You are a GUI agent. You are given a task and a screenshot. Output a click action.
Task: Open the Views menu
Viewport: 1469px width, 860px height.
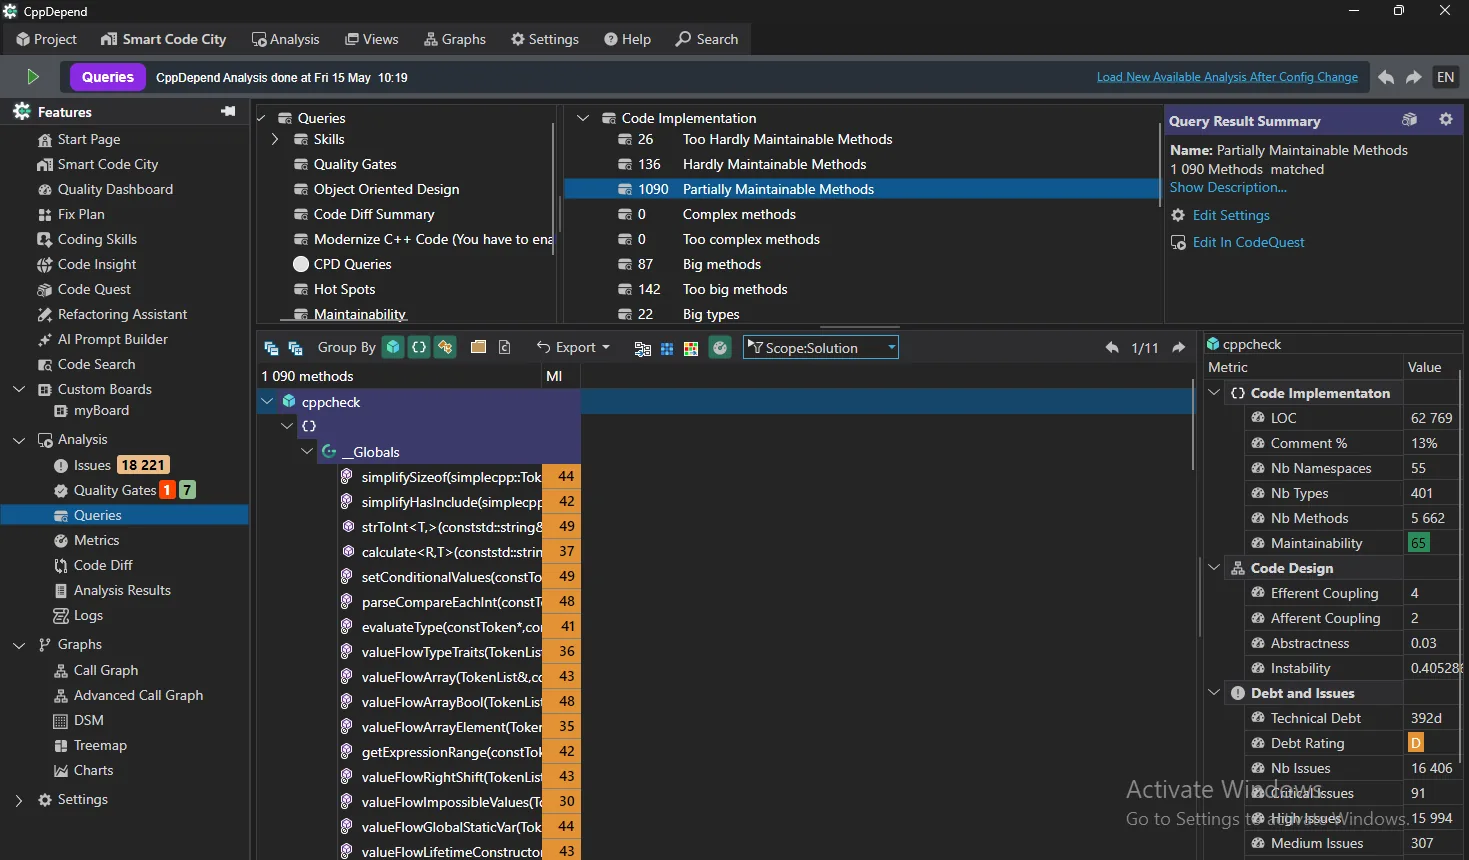(x=371, y=39)
